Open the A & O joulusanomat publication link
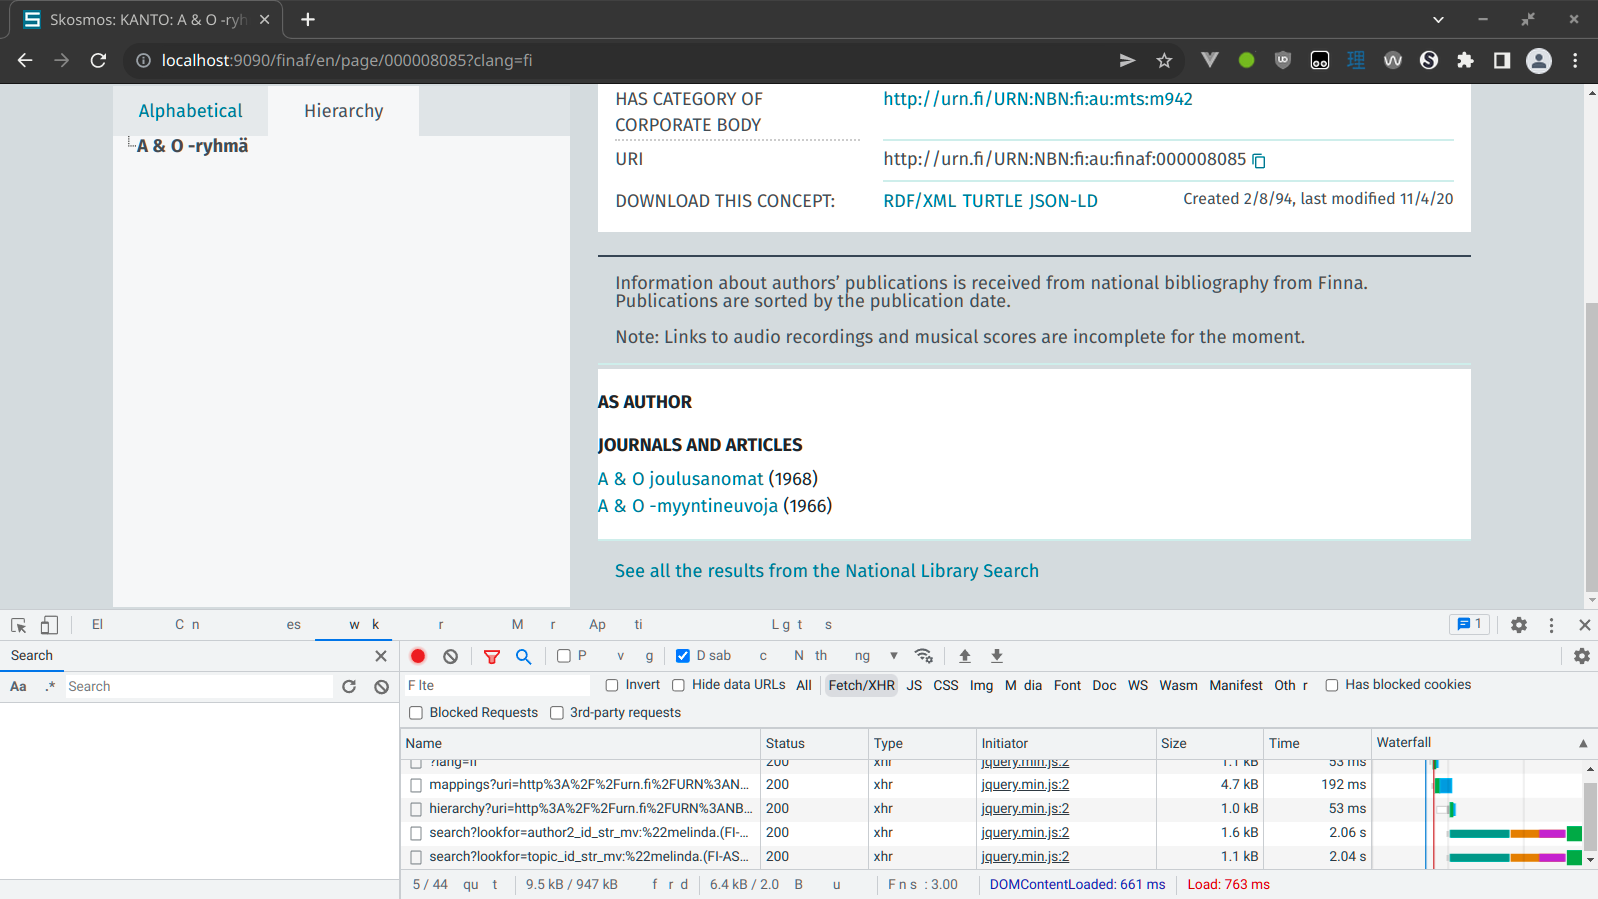Screen dimensions: 1598x899 (680, 479)
